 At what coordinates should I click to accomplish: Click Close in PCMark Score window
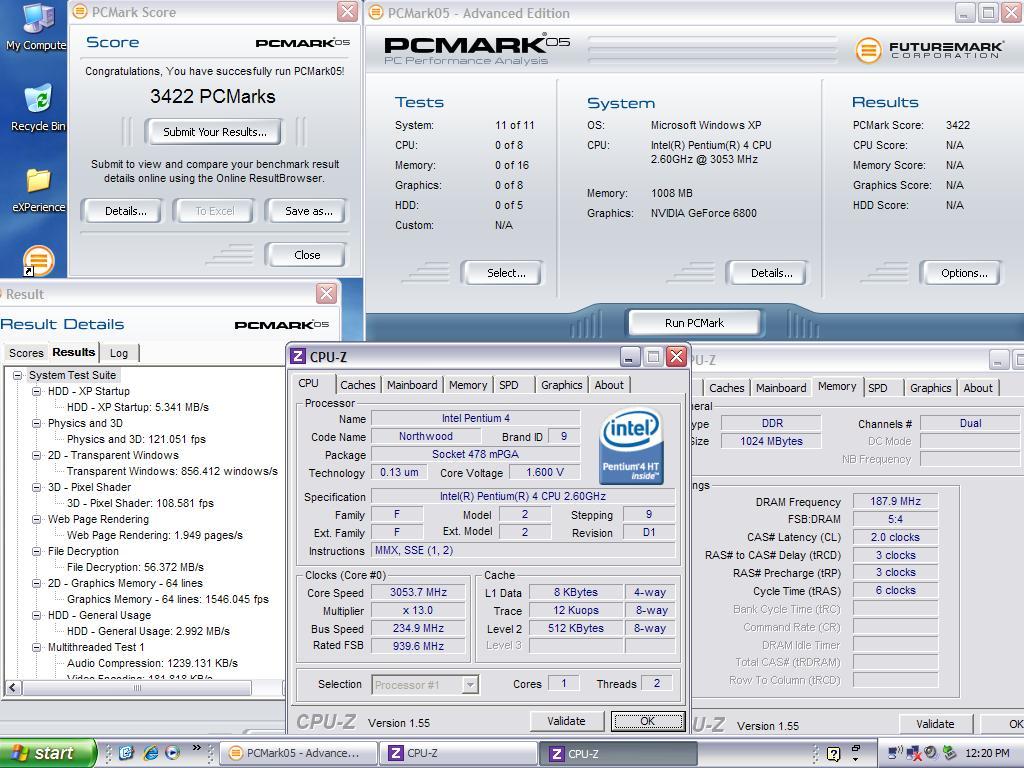[x=306, y=255]
